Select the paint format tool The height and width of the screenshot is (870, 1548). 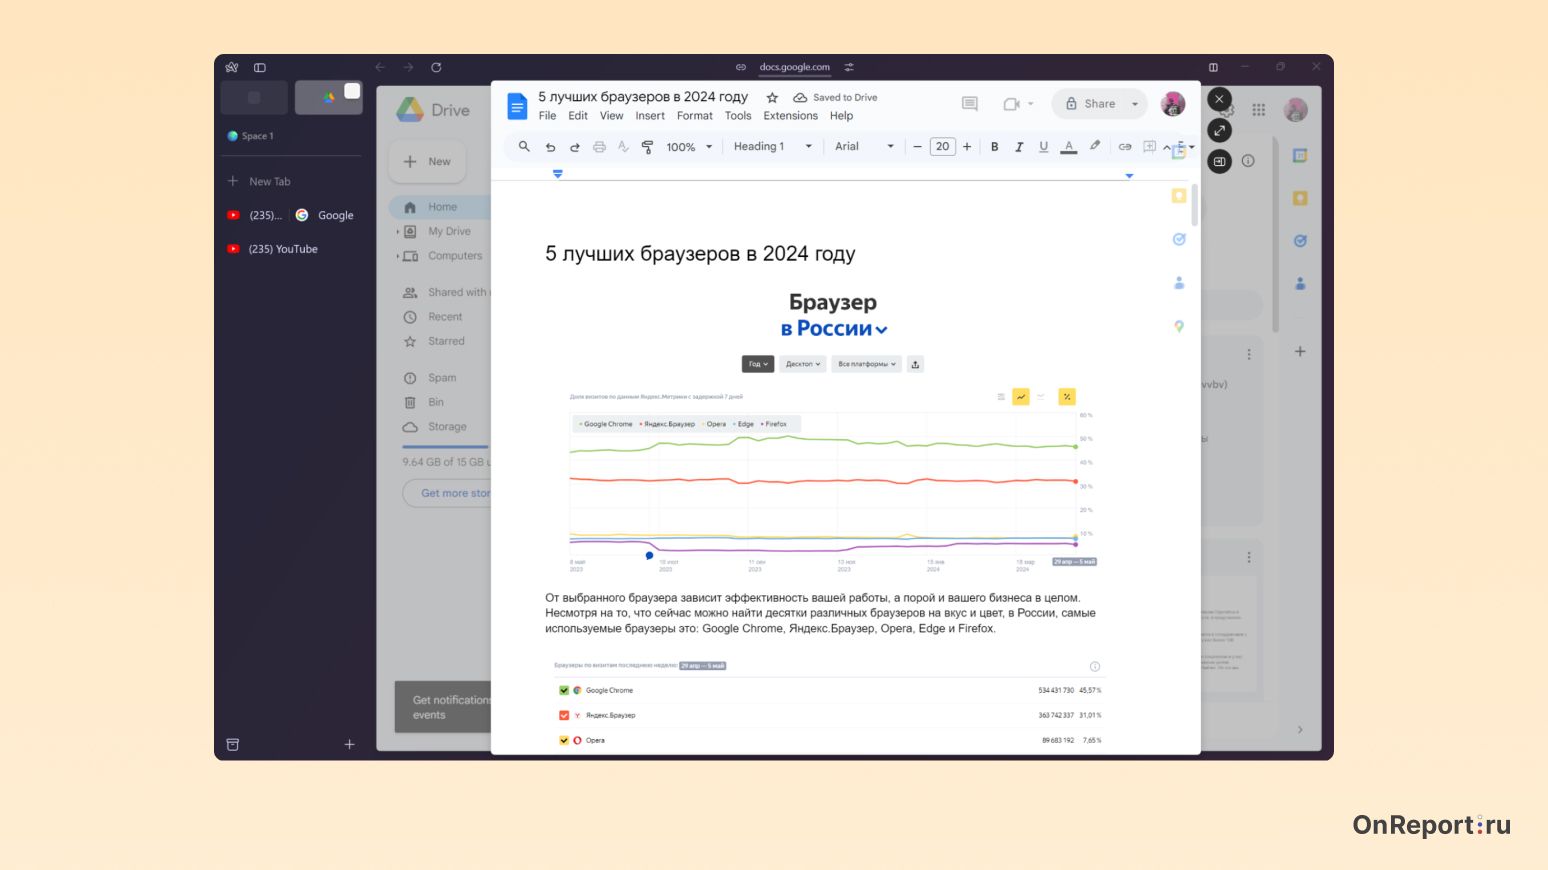coord(647,147)
